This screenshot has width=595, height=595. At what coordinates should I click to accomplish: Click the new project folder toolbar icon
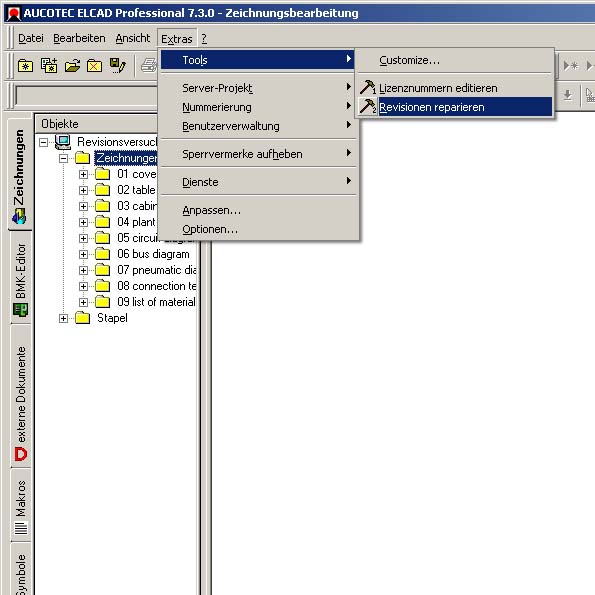tap(25, 66)
